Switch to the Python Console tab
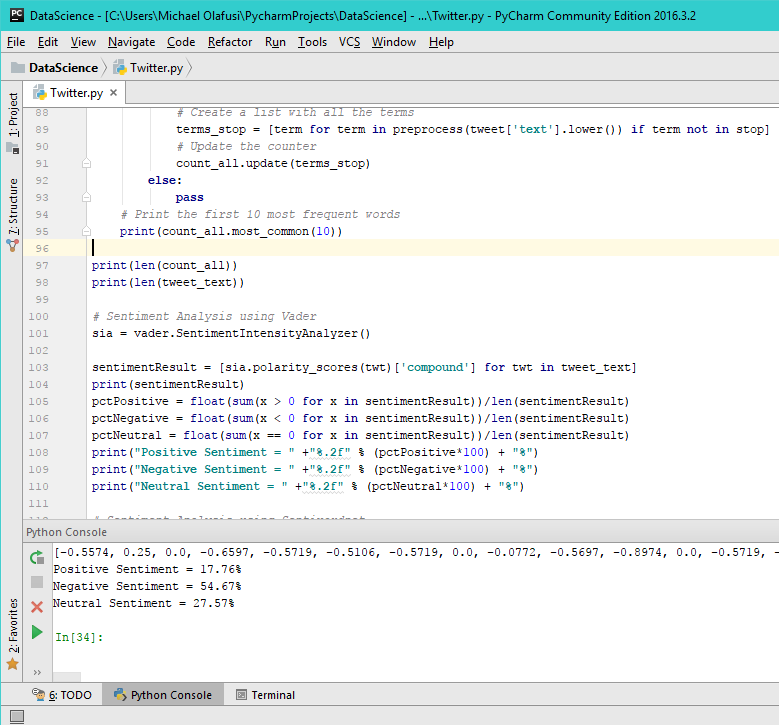The height and width of the screenshot is (725, 779). [x=163, y=695]
